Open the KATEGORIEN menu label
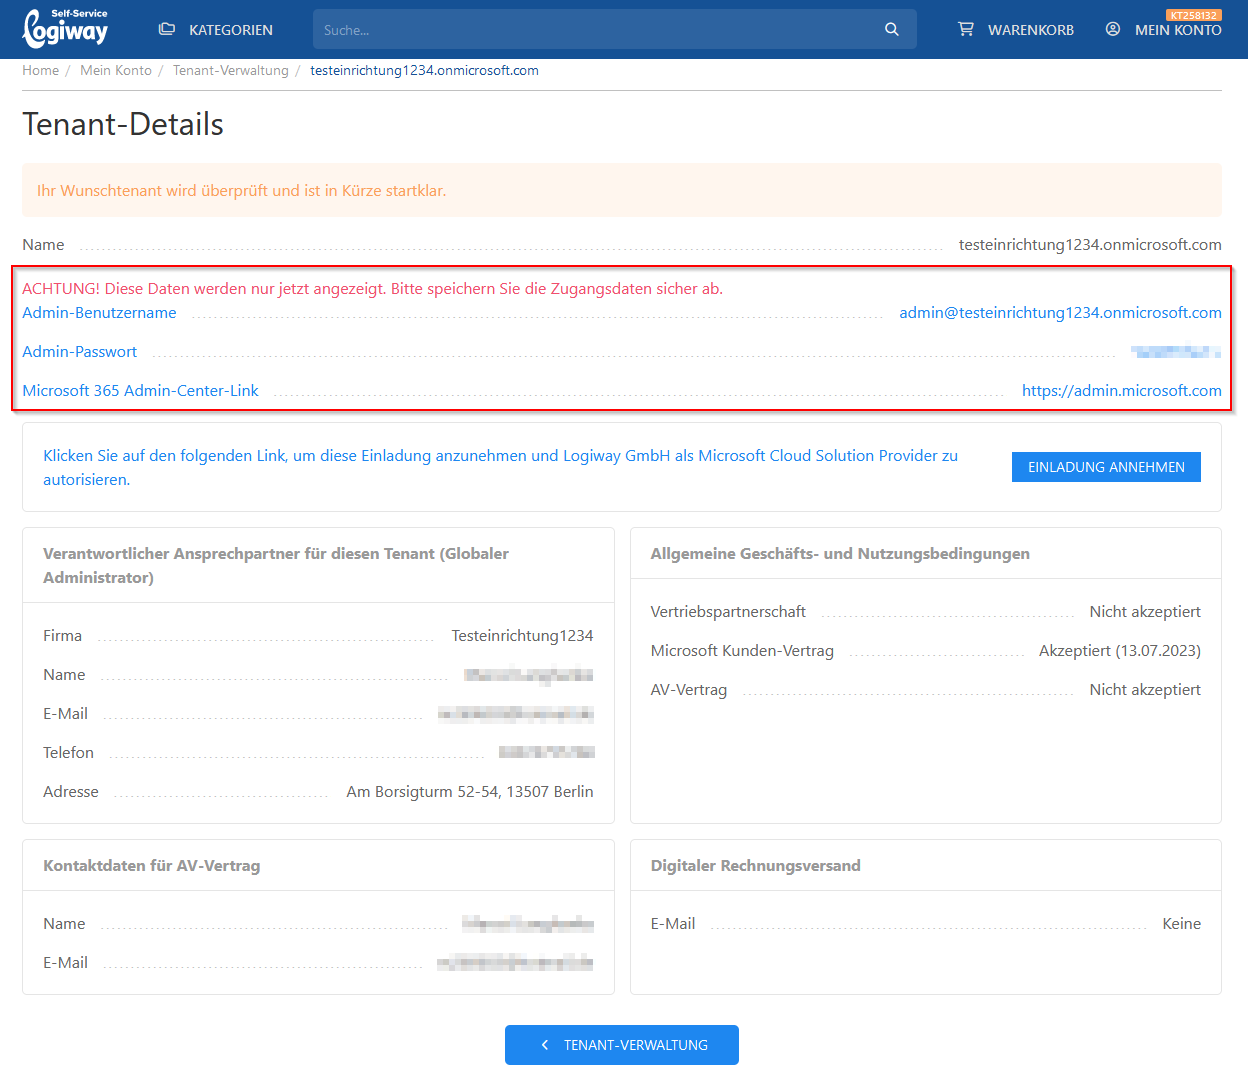 click(230, 30)
